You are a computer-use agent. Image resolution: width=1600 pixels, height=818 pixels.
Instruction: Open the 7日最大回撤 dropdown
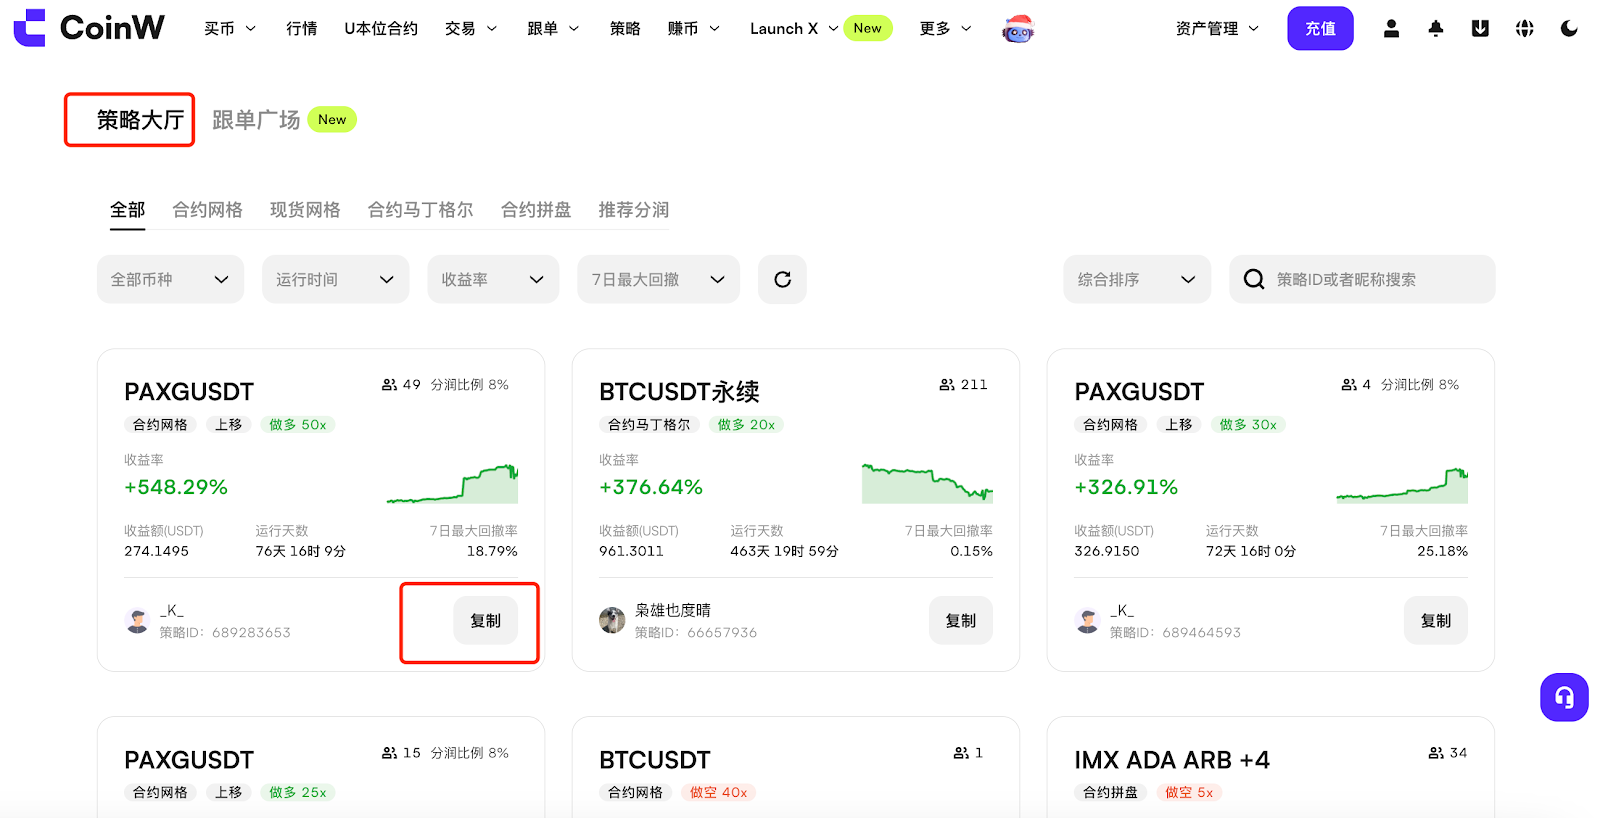coord(658,279)
